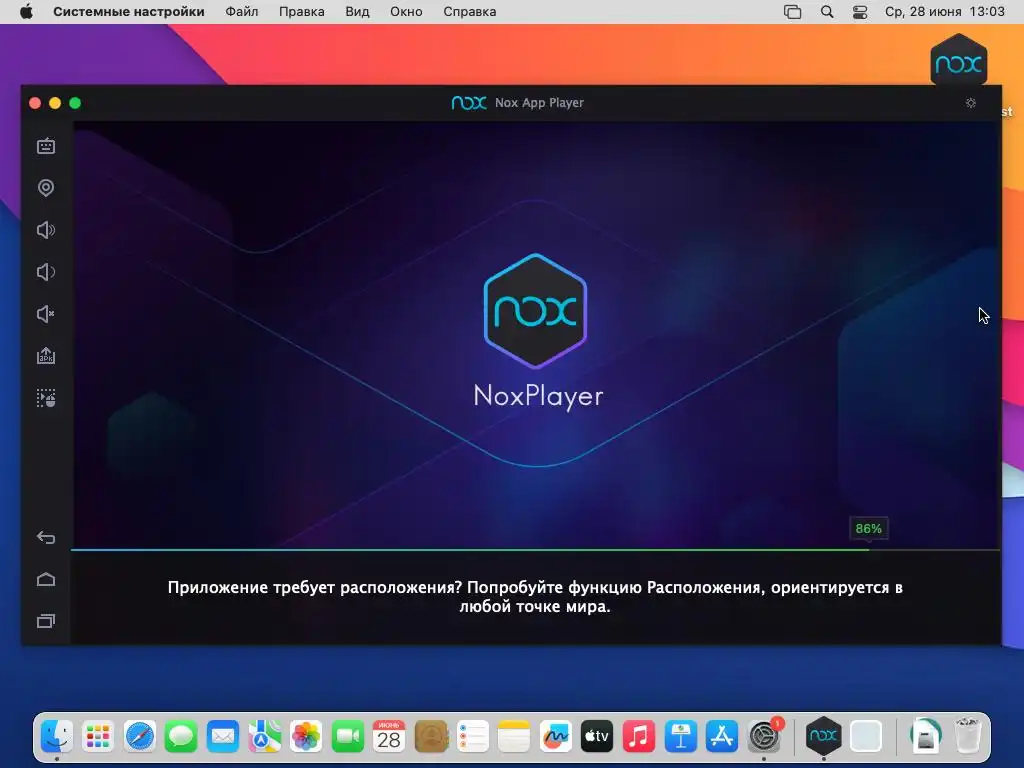
Task: Open Reminders from the Dock
Action: click(472, 737)
